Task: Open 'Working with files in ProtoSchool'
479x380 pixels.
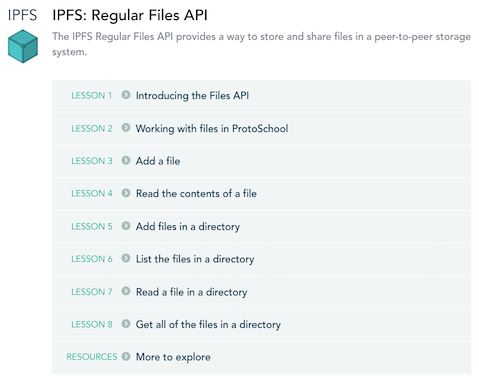Action: (212, 128)
